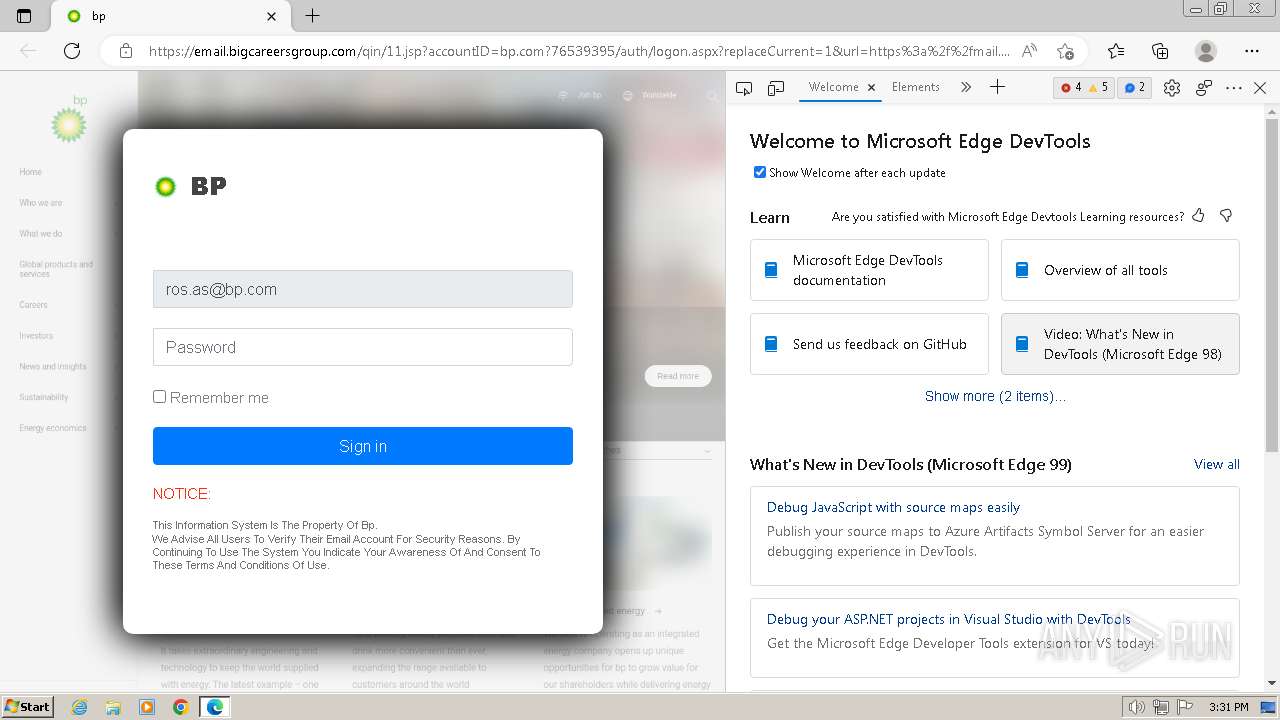Open the Favorites list icon
The width and height of the screenshot is (1280, 720).
pyautogui.click(x=1116, y=51)
